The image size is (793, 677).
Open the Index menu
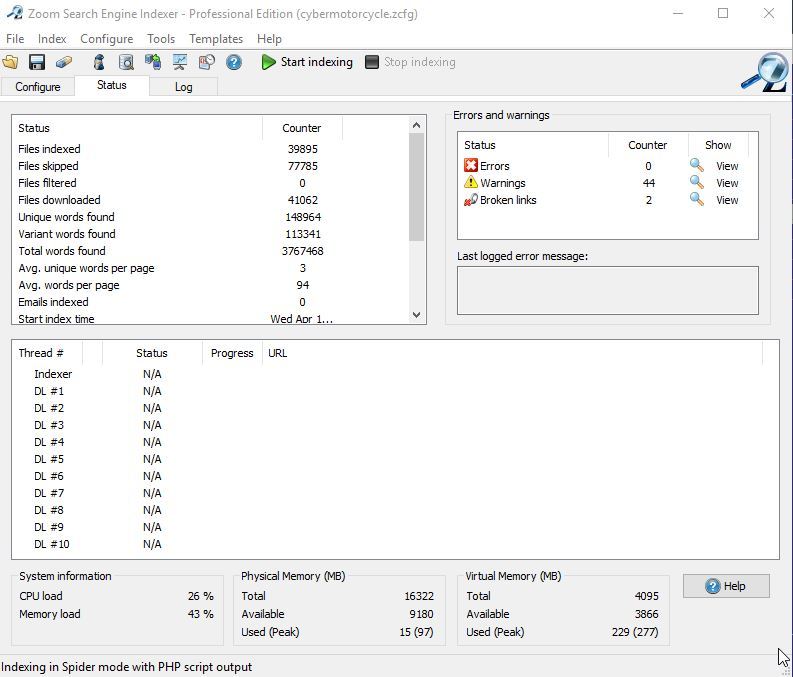click(x=52, y=39)
